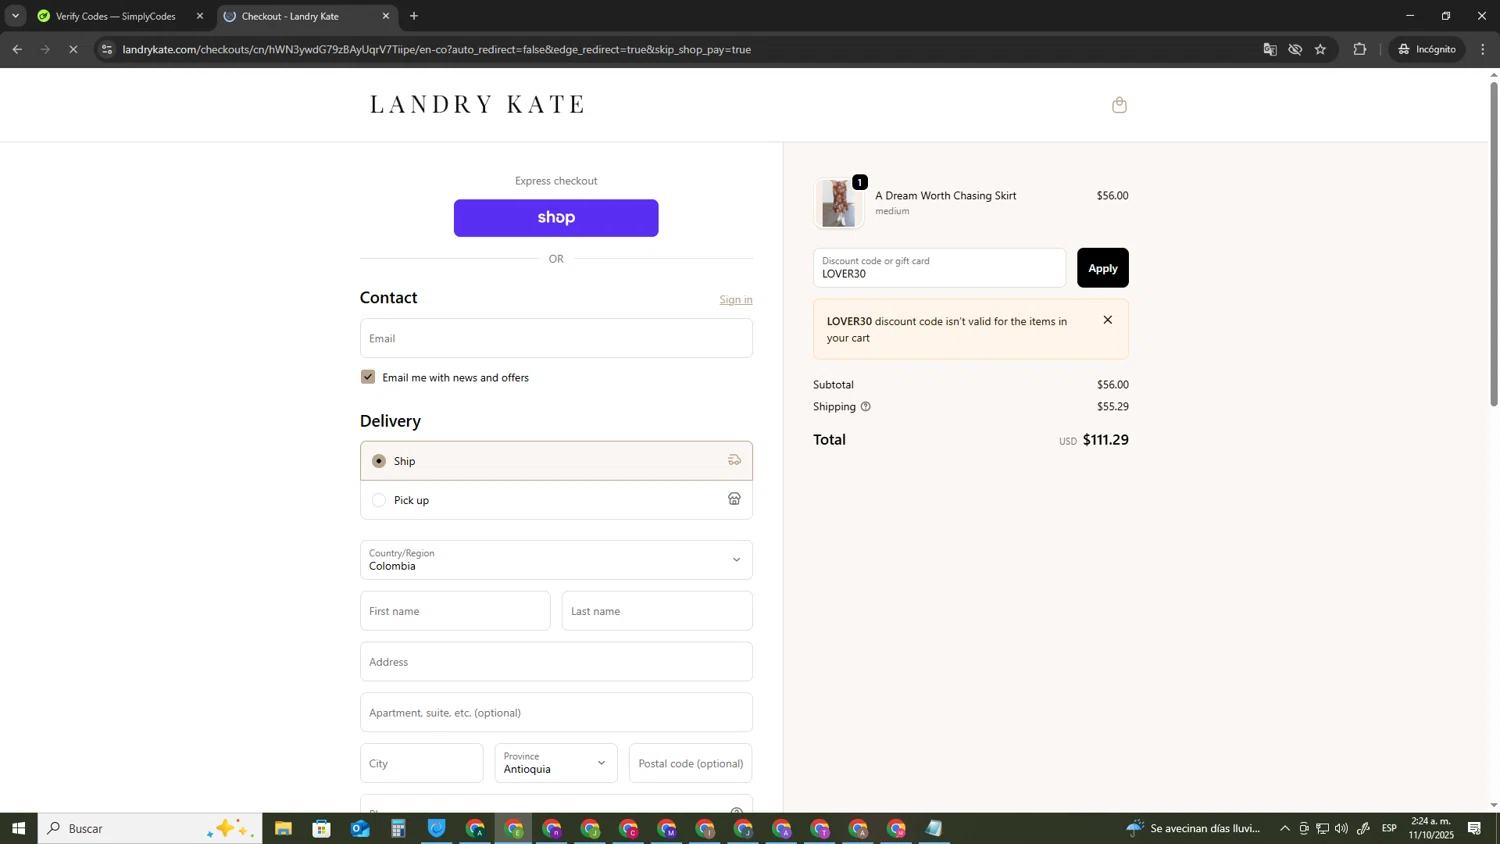
Task: Select the Checkout - Landry Kate tab
Action: pos(307,16)
